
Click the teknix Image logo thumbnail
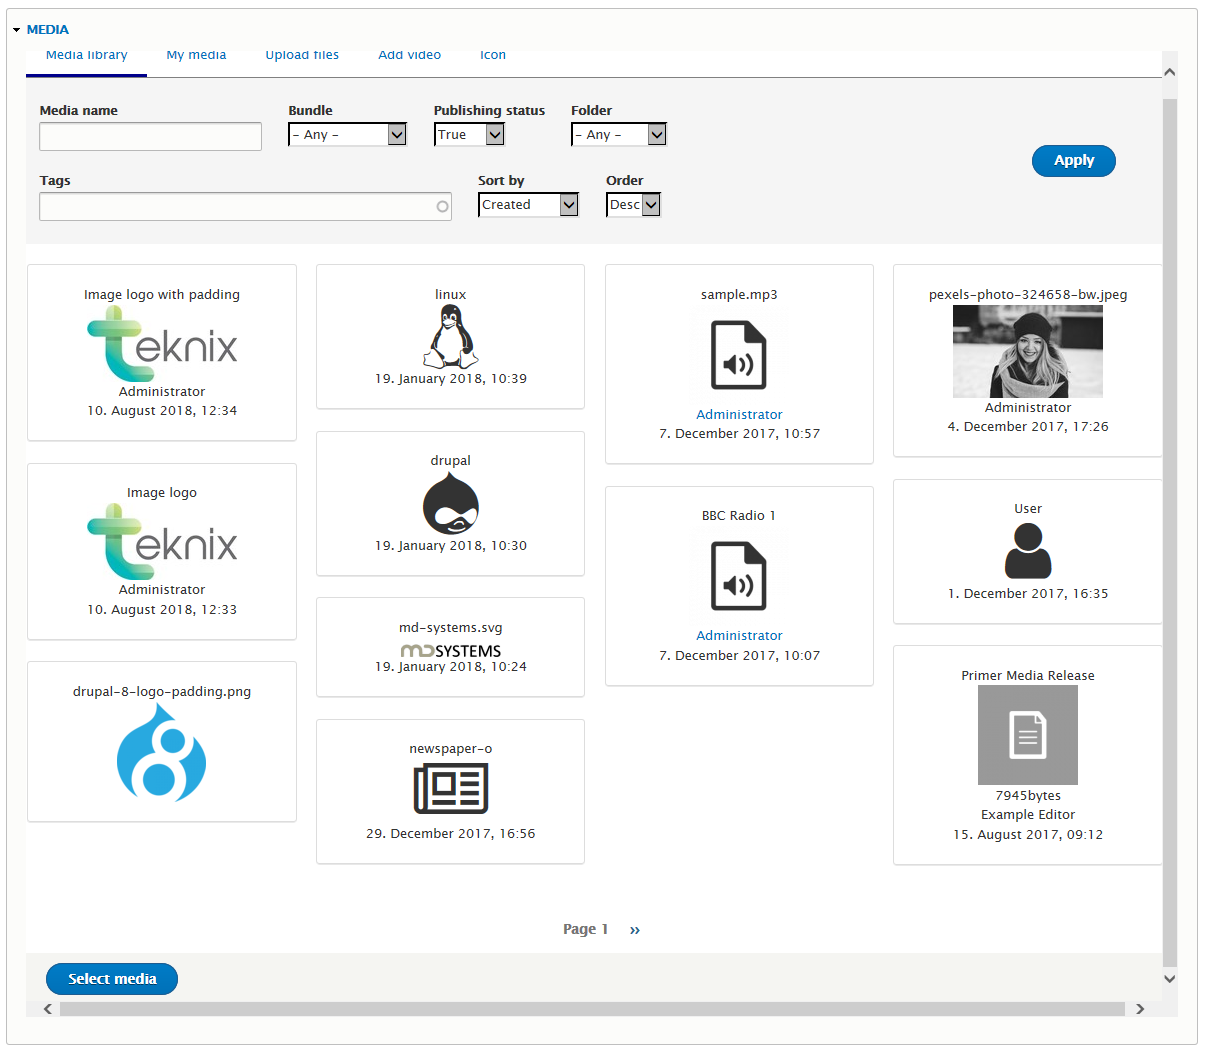pos(161,540)
